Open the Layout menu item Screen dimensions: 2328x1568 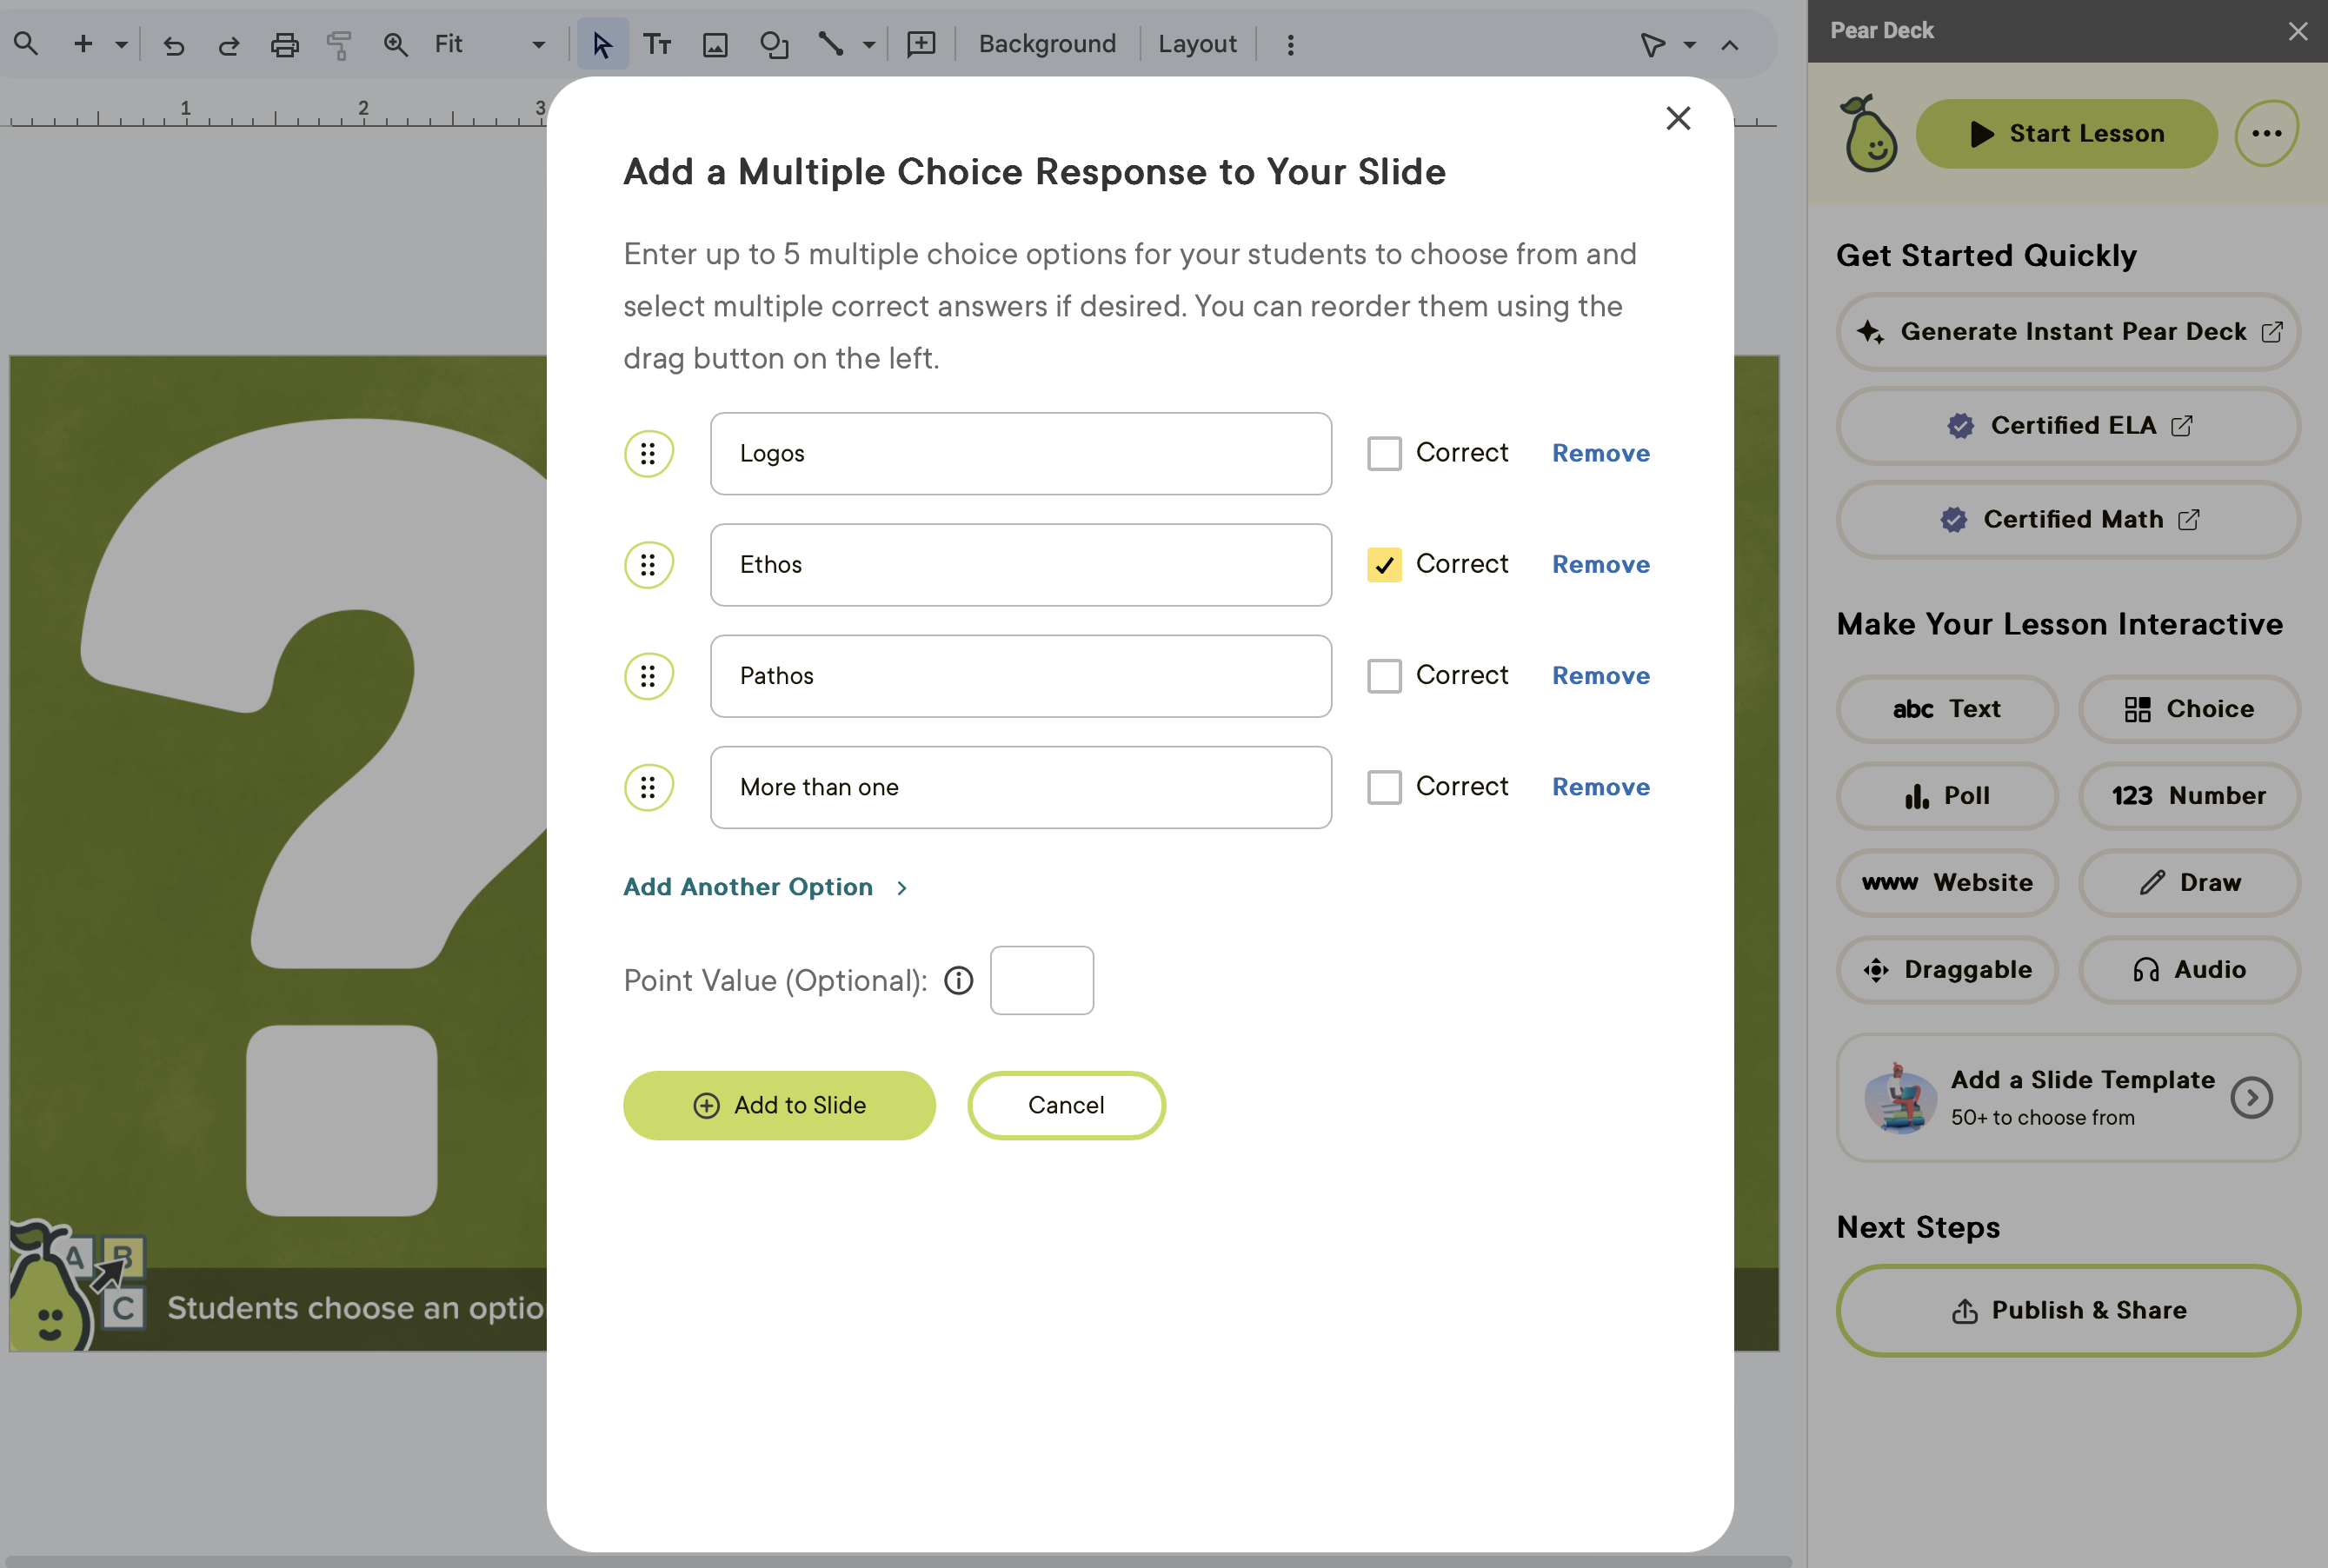1197,44
